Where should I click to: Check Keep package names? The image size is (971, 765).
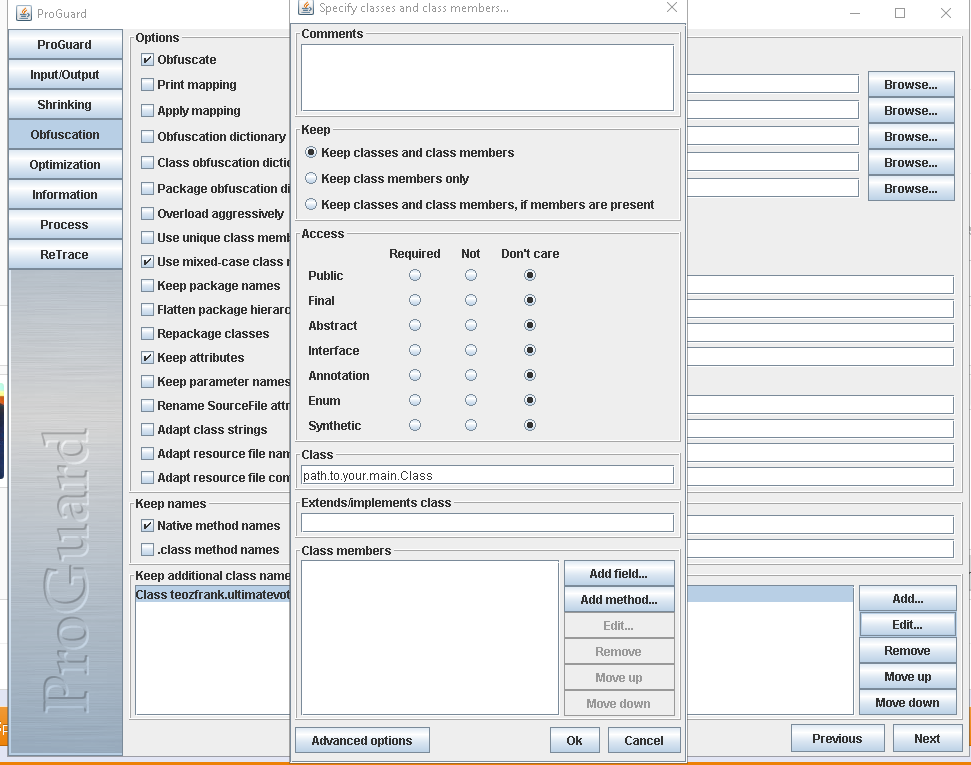click(x=147, y=286)
